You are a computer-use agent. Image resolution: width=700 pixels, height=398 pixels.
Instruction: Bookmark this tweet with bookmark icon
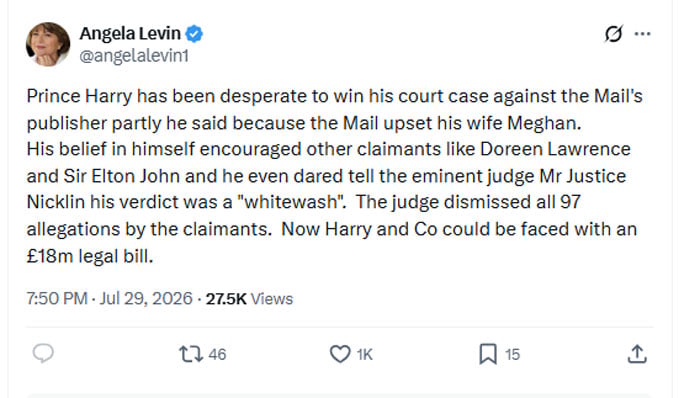[x=488, y=354]
